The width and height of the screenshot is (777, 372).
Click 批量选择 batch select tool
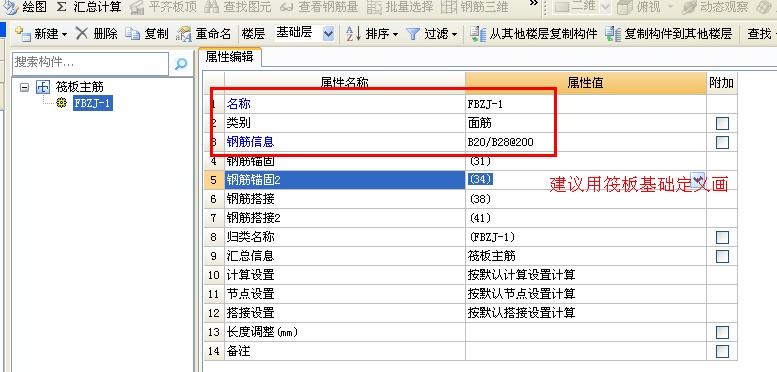(x=401, y=6)
